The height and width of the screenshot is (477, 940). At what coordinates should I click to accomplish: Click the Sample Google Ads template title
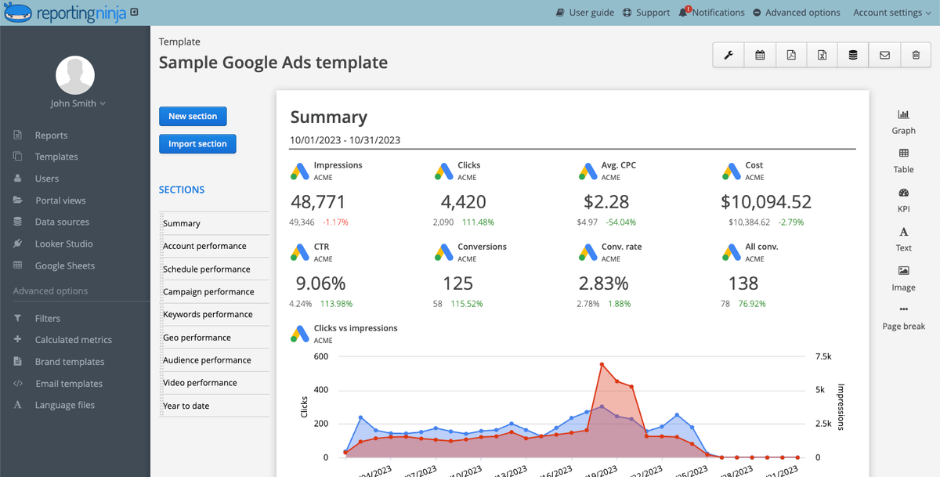point(273,62)
